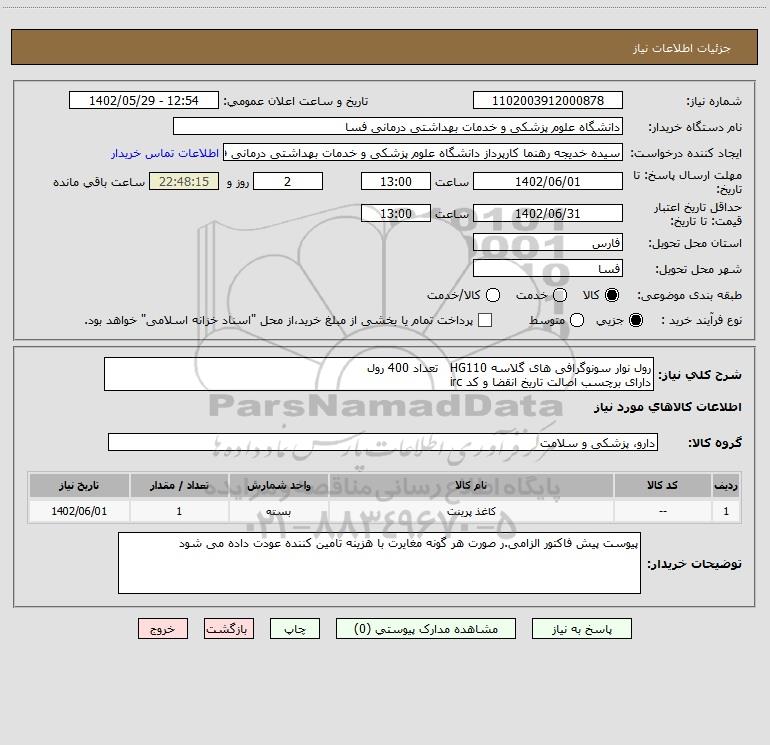Click the چاپ print button
Viewport: 770px width, 745px height.
[x=295, y=629]
